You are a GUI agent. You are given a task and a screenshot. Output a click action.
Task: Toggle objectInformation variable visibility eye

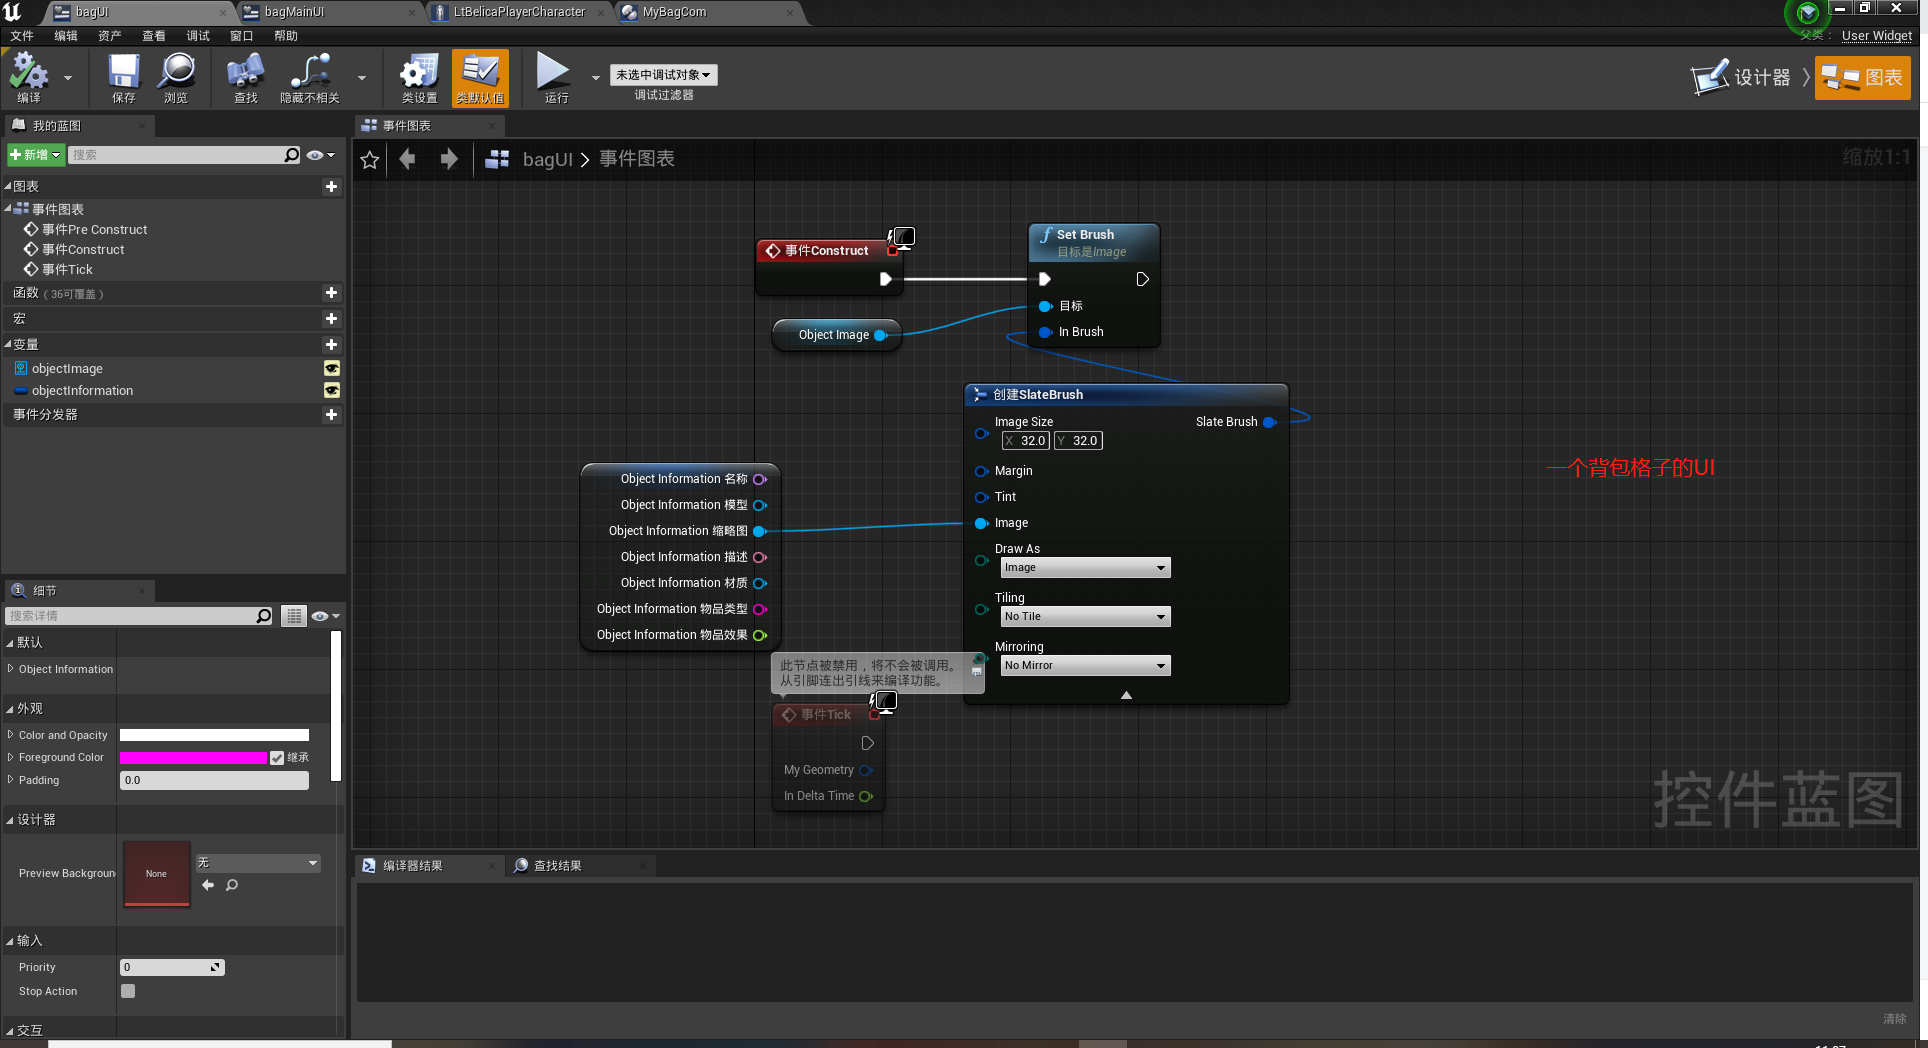332,391
